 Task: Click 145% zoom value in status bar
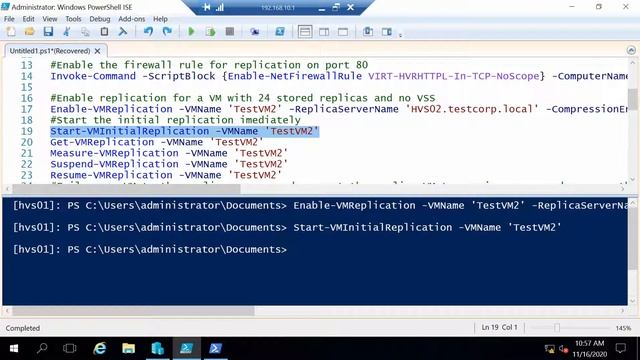click(x=623, y=328)
